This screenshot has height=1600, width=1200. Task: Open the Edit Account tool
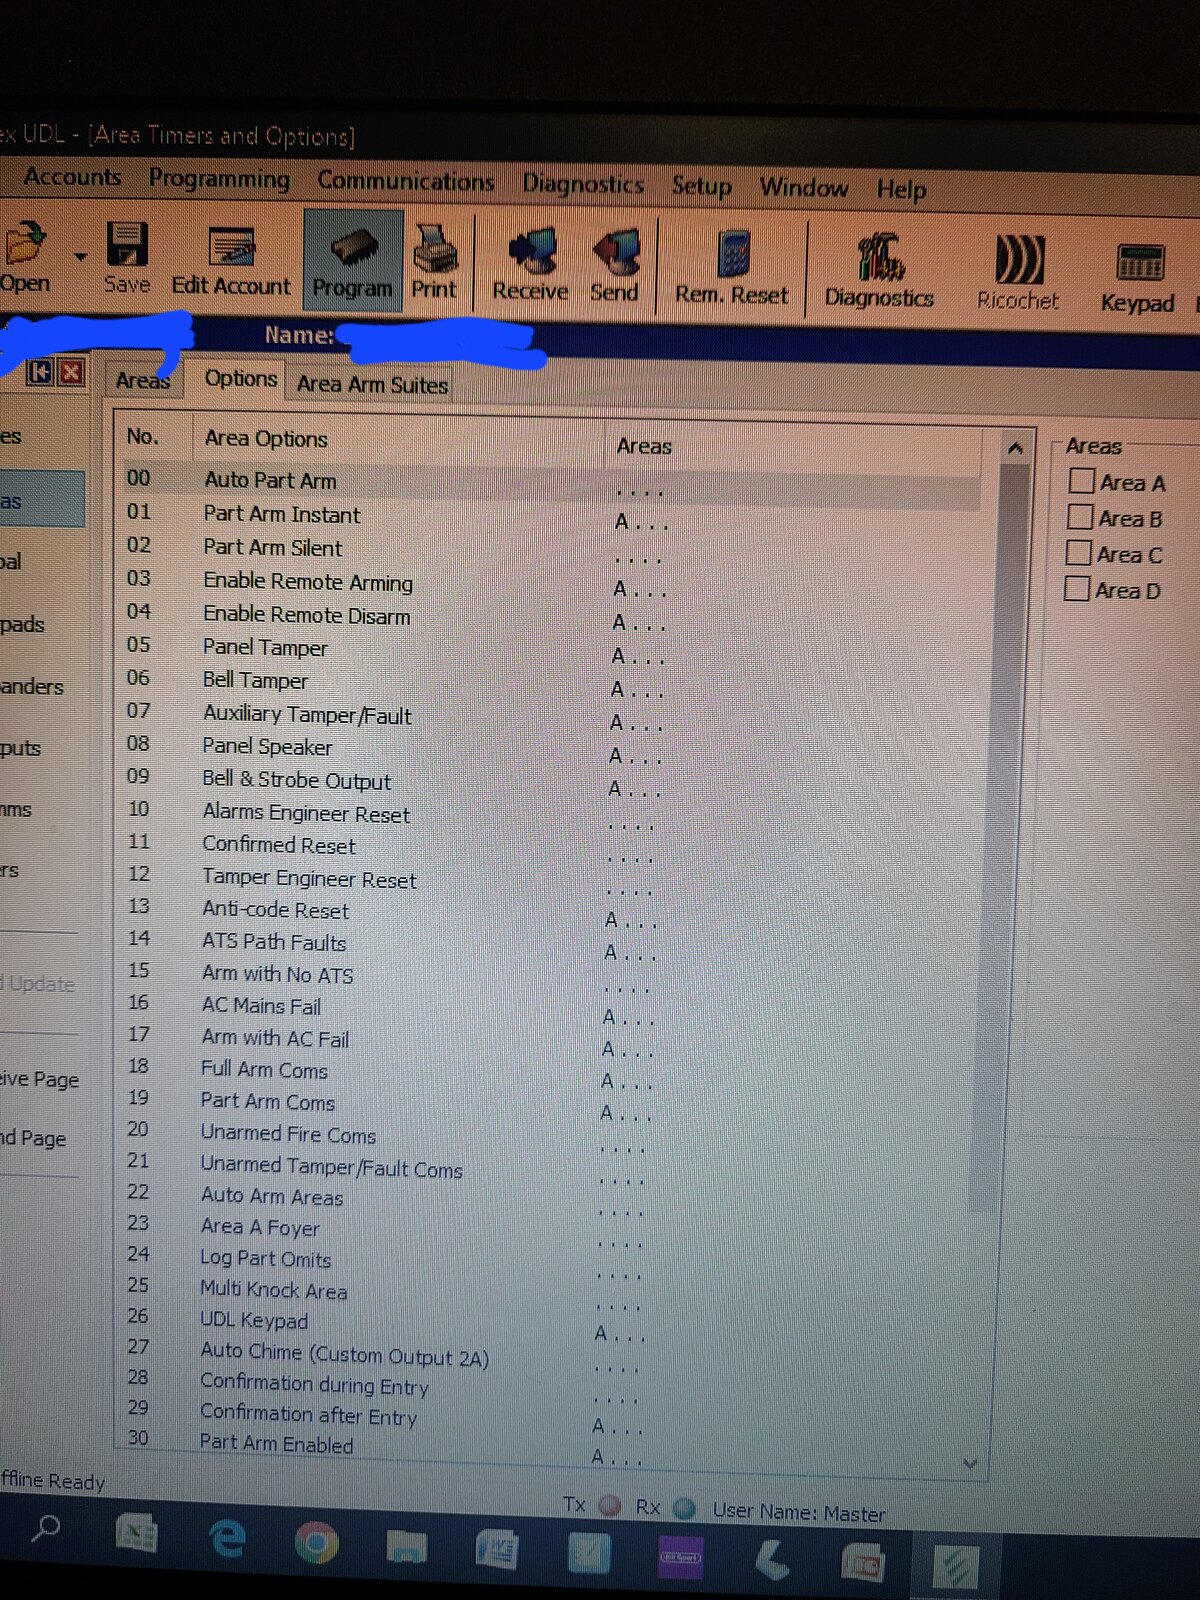(231, 250)
